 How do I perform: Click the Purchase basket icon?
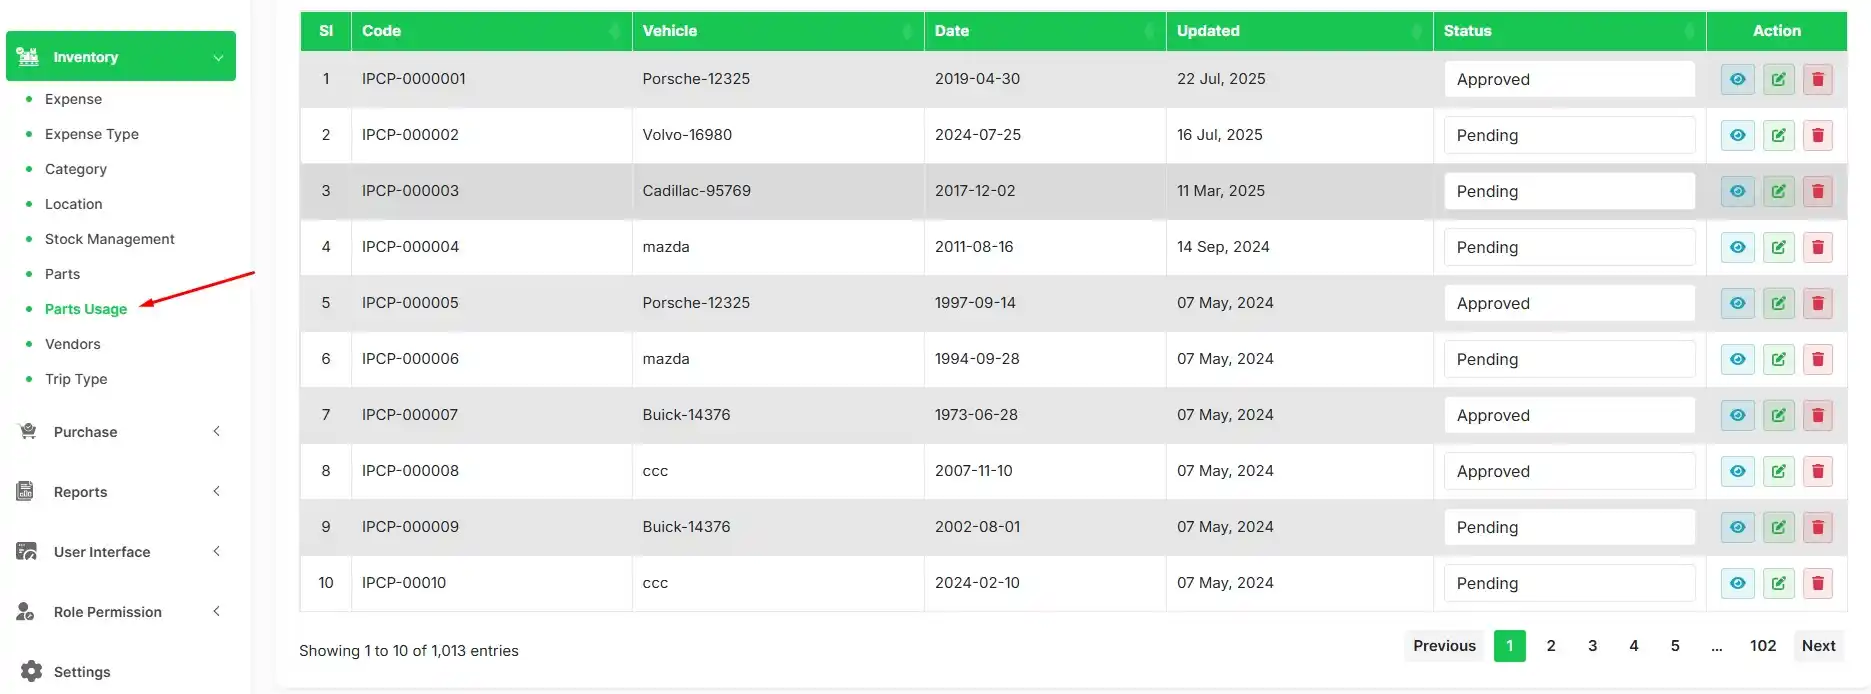click(x=28, y=432)
